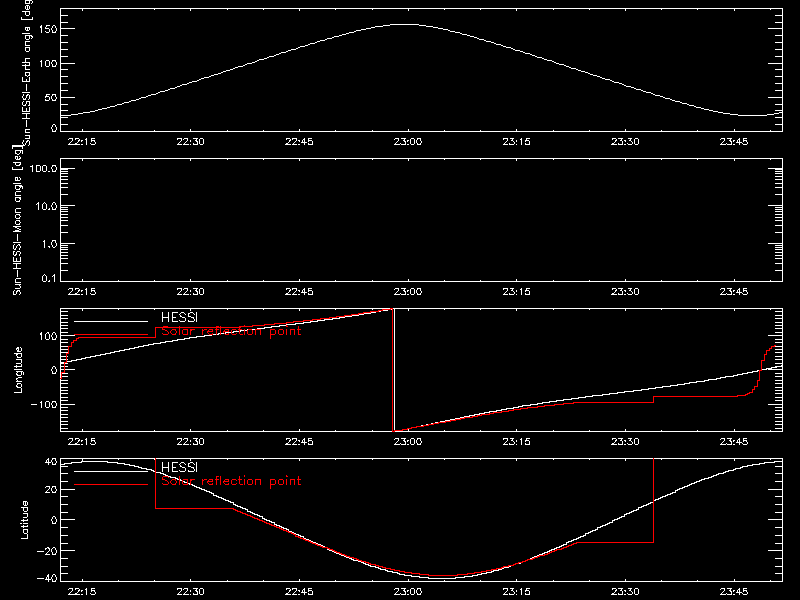The width and height of the screenshot is (800, 600).
Task: Click the Sun-HESSI-Earth angle [deg] axis title
Action: (27, 71)
